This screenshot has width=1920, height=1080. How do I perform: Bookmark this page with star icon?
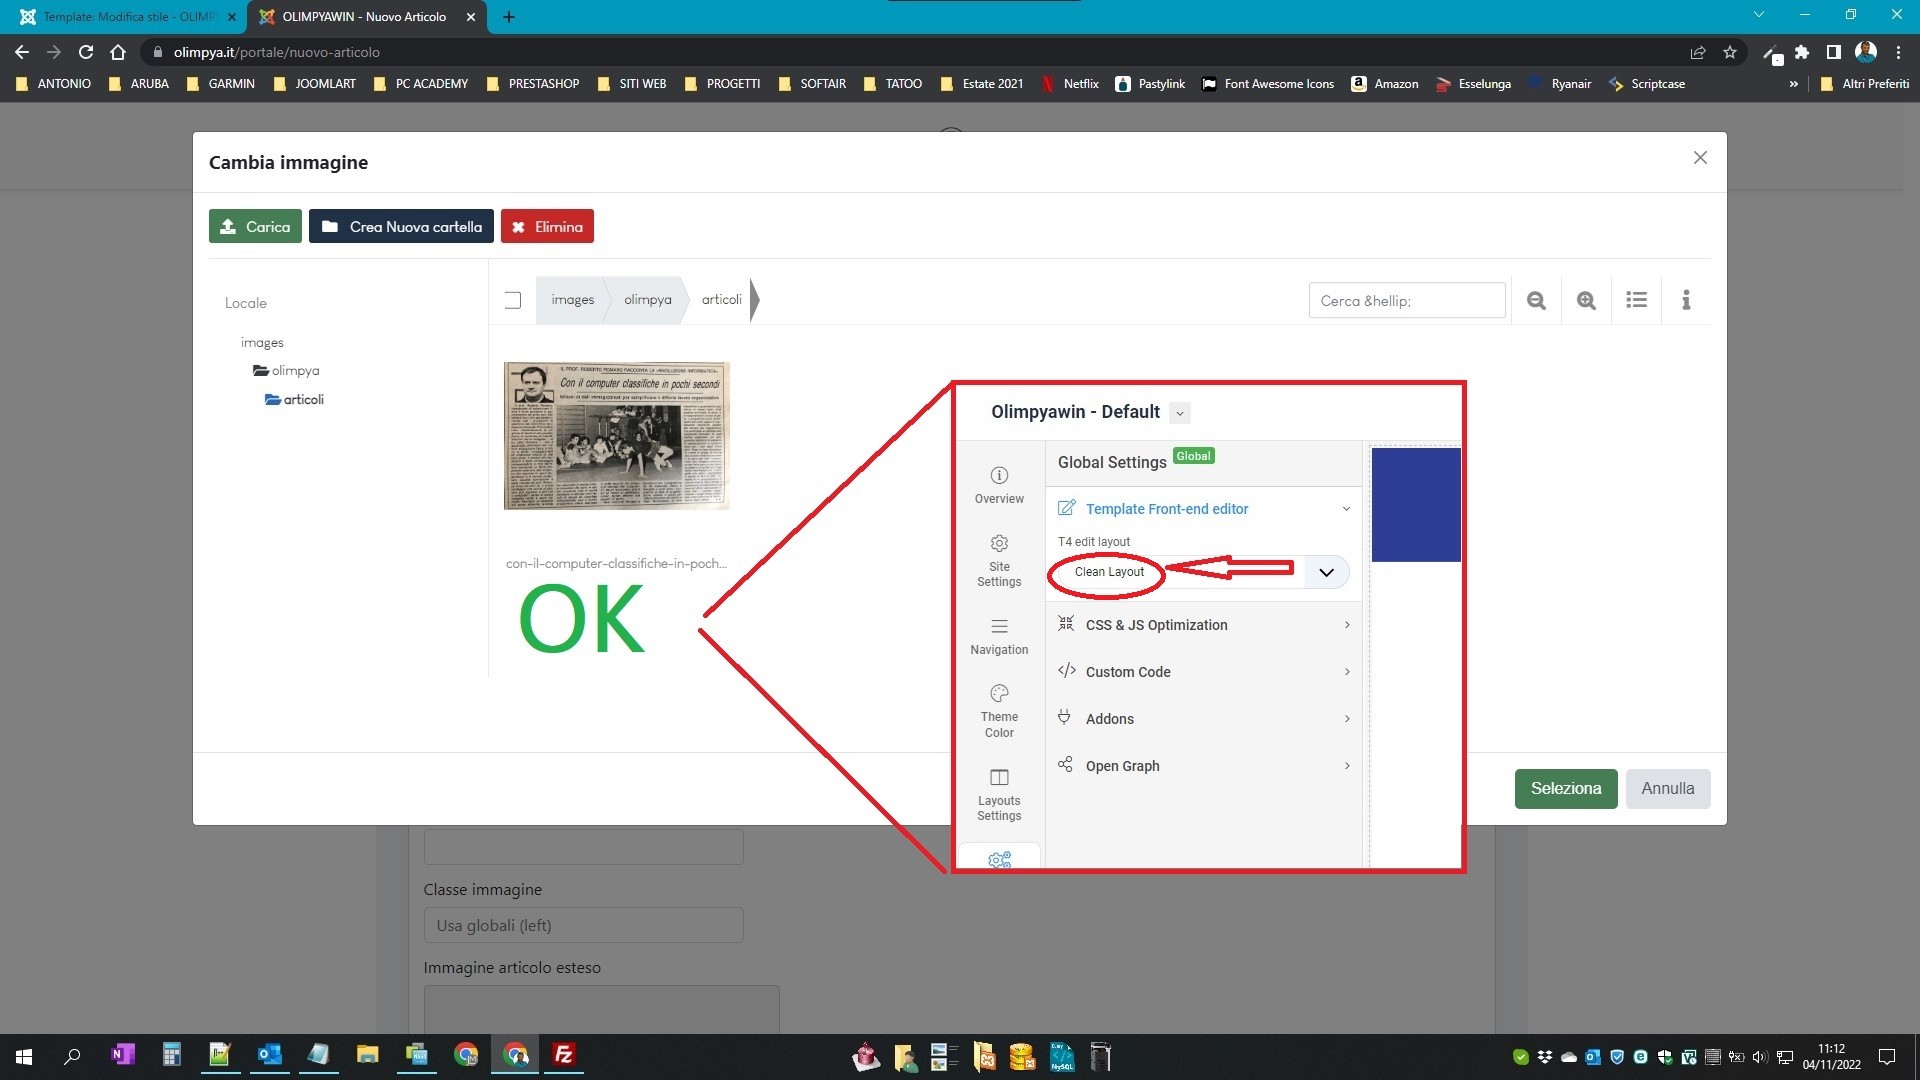tap(1730, 52)
